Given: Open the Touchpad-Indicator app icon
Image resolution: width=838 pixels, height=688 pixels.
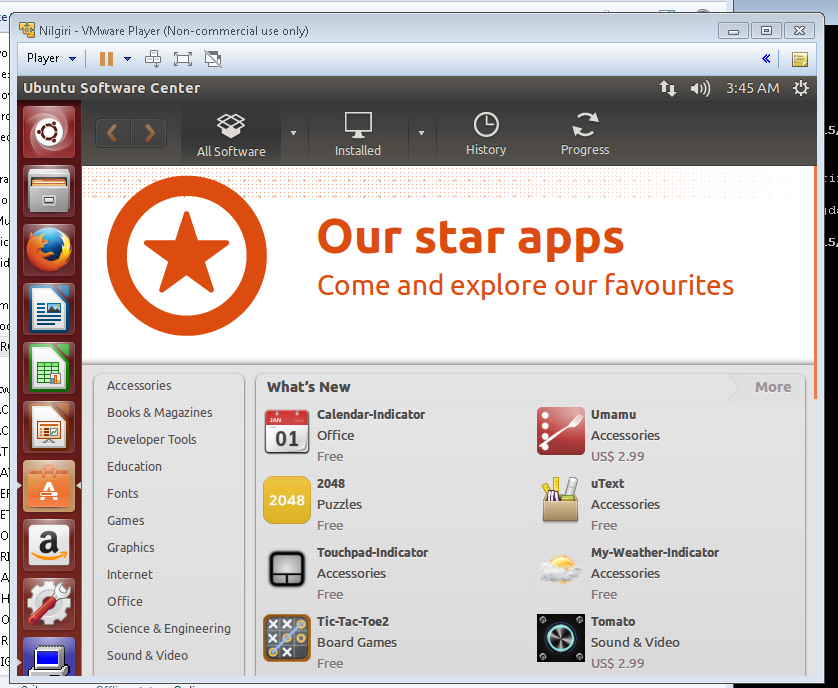Looking at the screenshot, I should pos(287,569).
